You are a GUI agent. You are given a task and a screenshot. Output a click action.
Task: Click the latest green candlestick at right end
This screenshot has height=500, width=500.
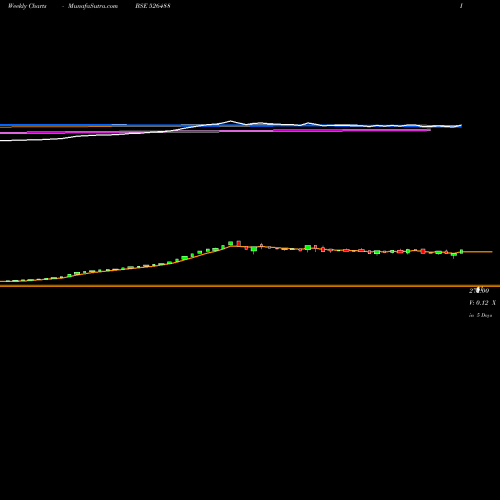point(462,252)
